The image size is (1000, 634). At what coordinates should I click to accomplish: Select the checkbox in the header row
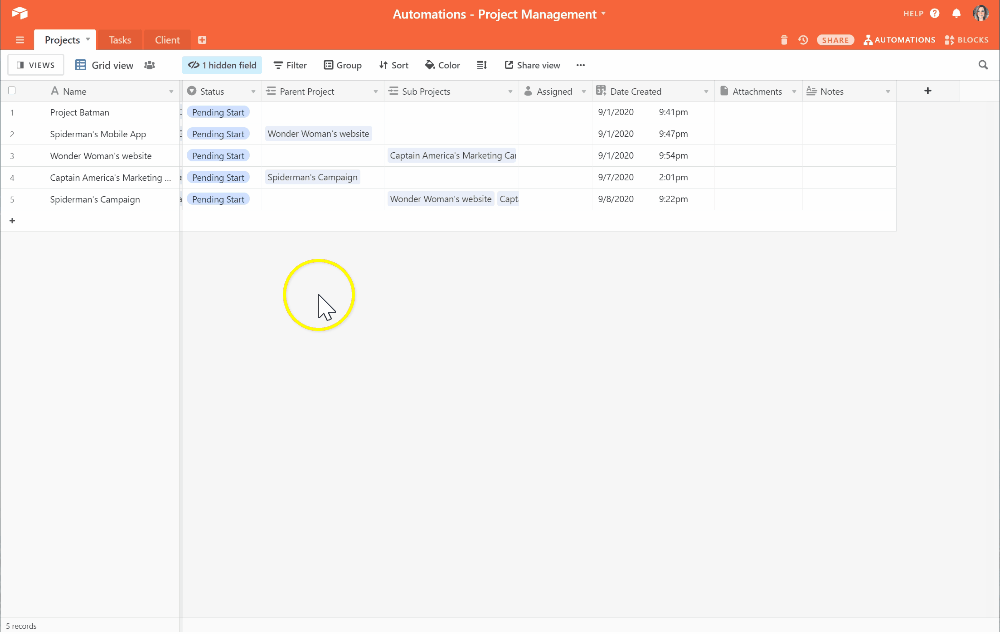12,90
